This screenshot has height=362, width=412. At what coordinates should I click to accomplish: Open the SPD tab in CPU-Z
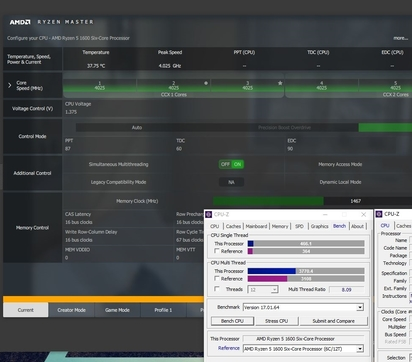(299, 226)
